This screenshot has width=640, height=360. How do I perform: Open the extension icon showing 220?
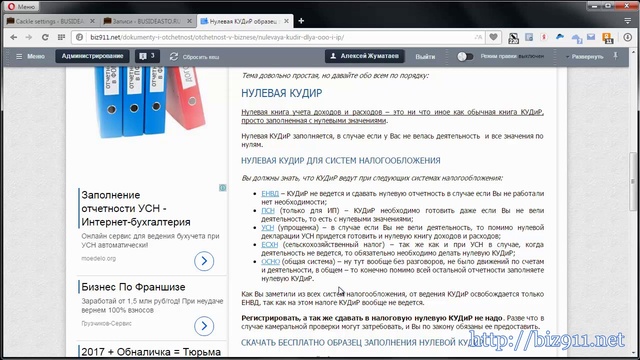click(x=513, y=38)
